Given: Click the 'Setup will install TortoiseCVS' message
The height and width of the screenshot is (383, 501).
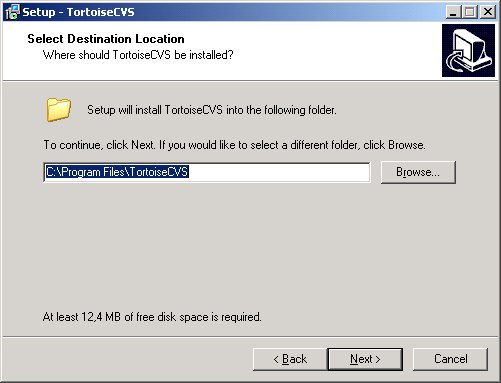Looking at the screenshot, I should pos(212,110).
